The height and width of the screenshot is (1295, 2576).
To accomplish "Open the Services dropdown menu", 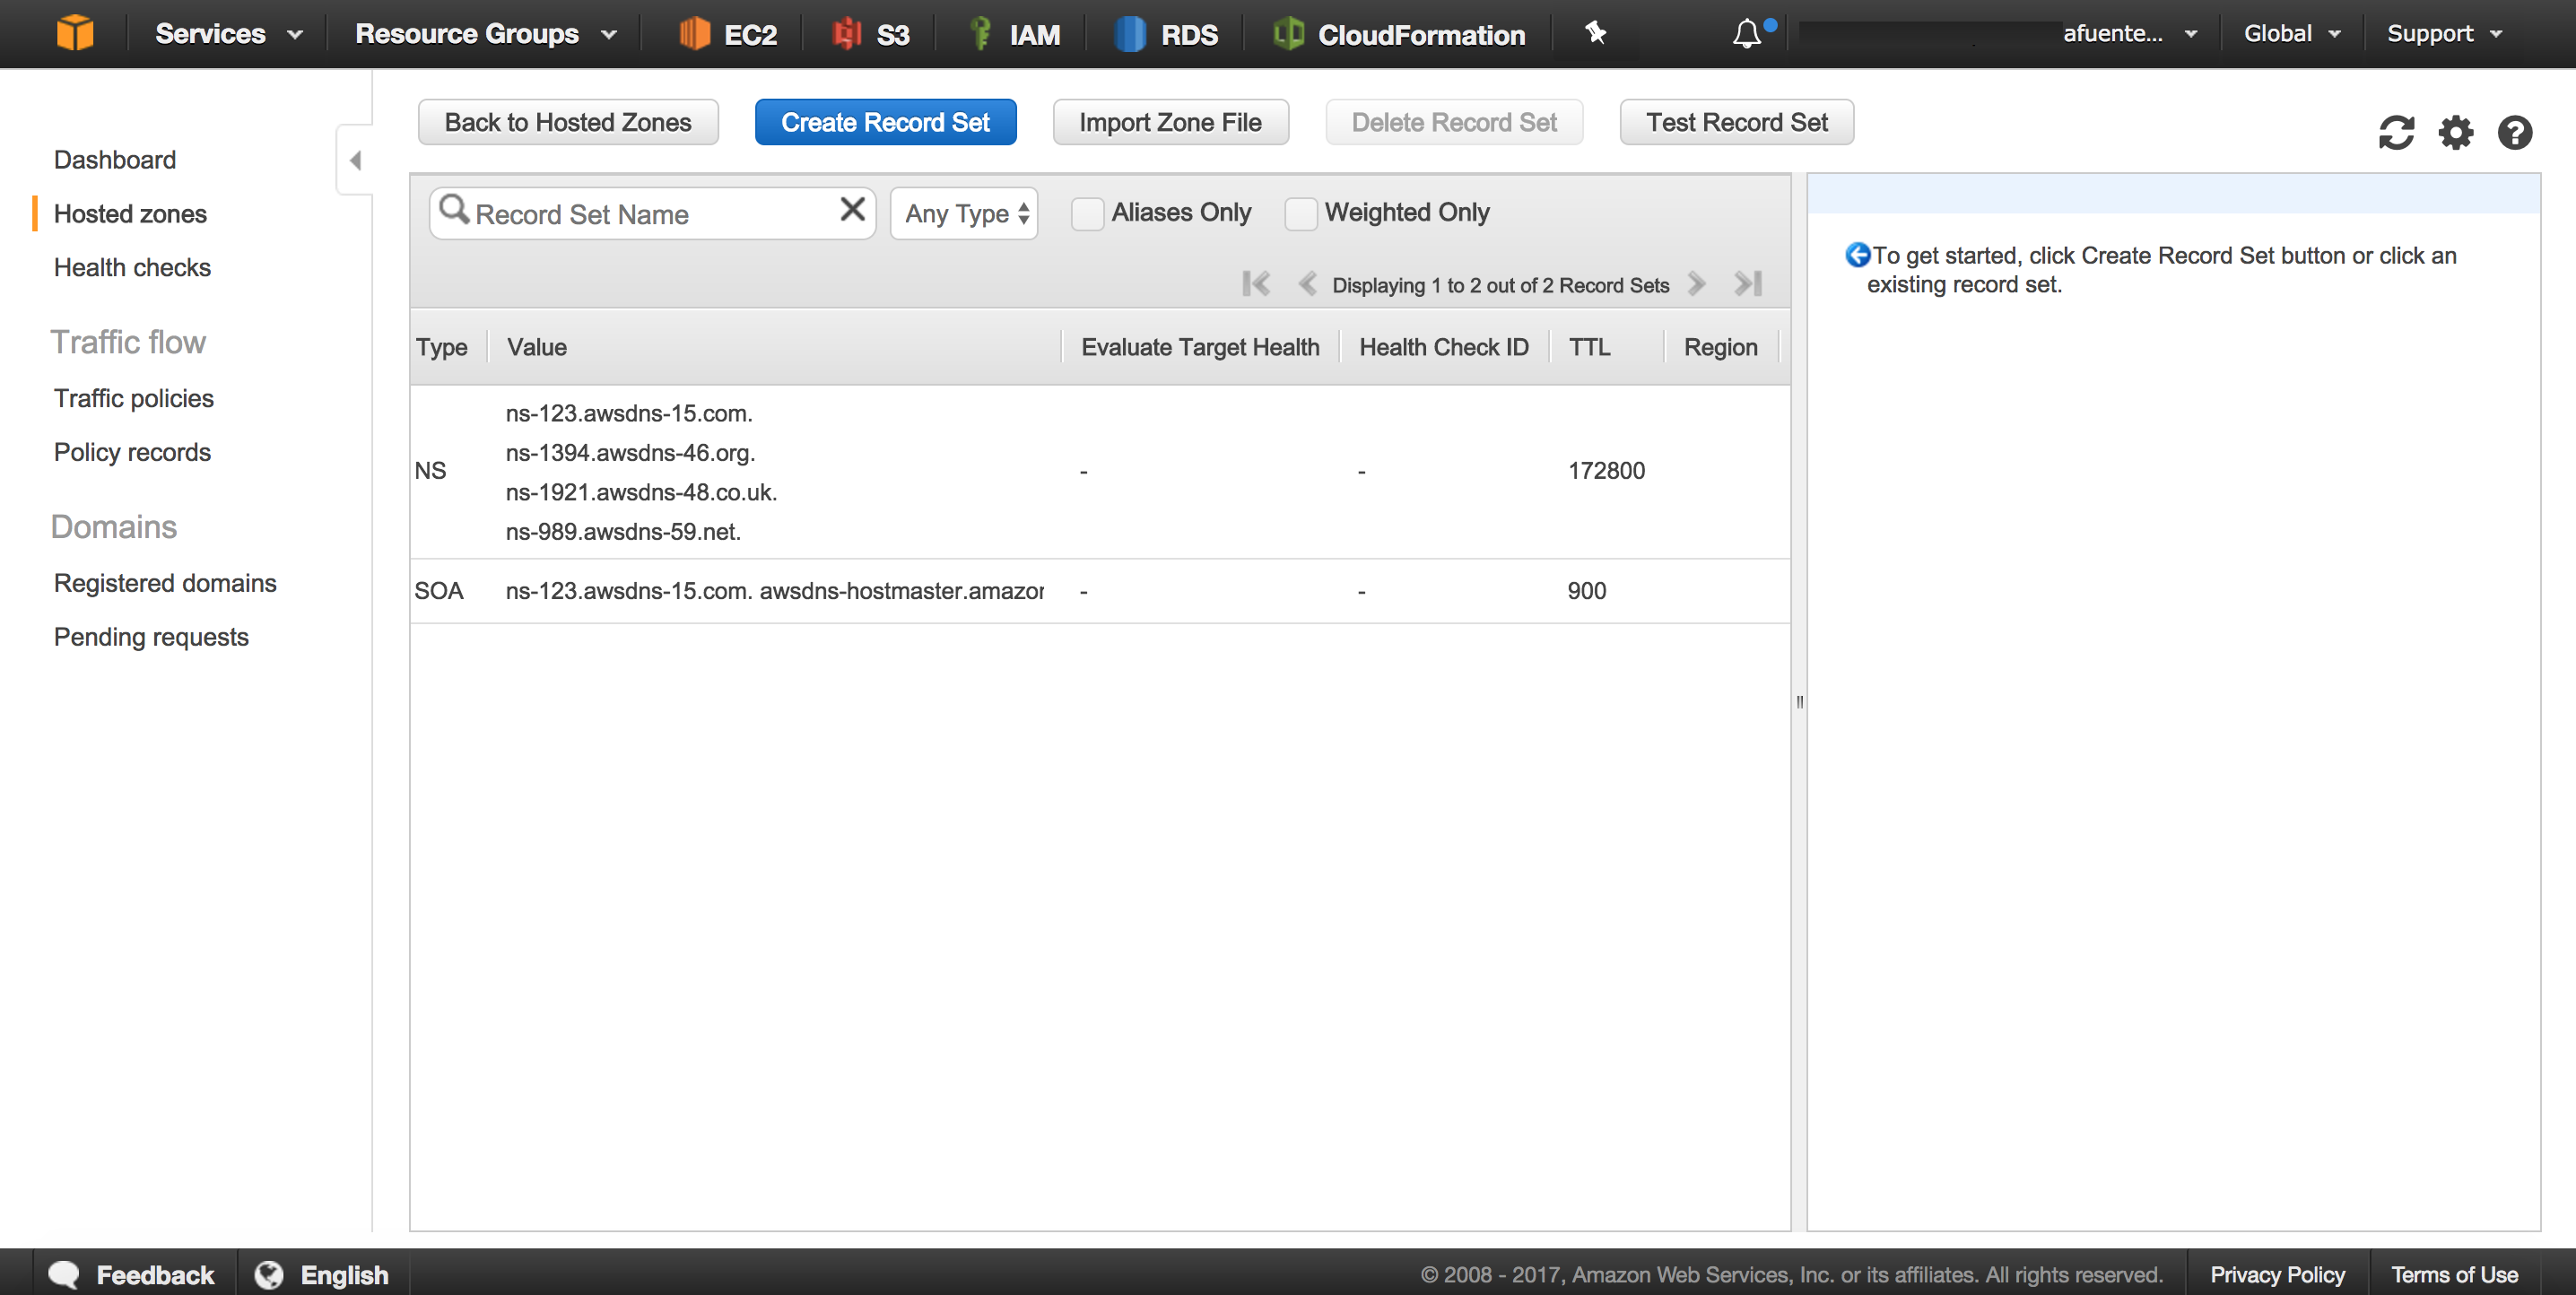I will pos(229,34).
